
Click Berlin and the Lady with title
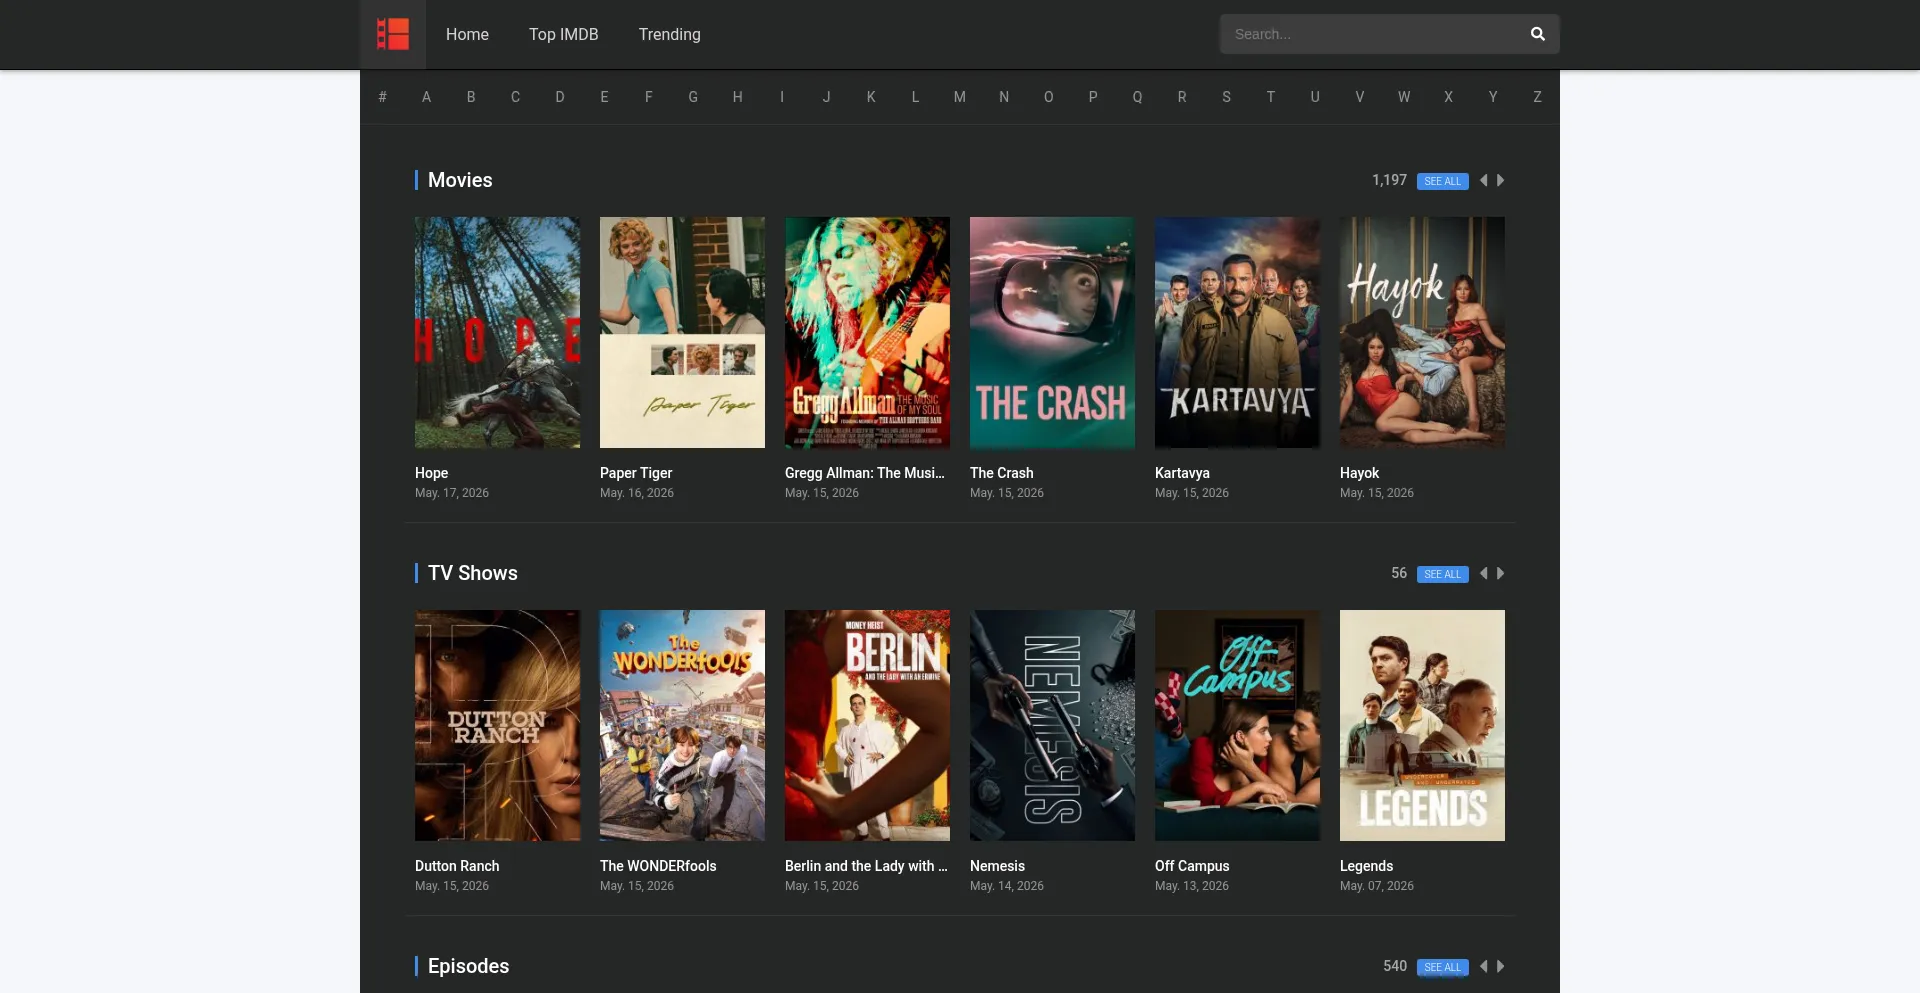(x=866, y=866)
